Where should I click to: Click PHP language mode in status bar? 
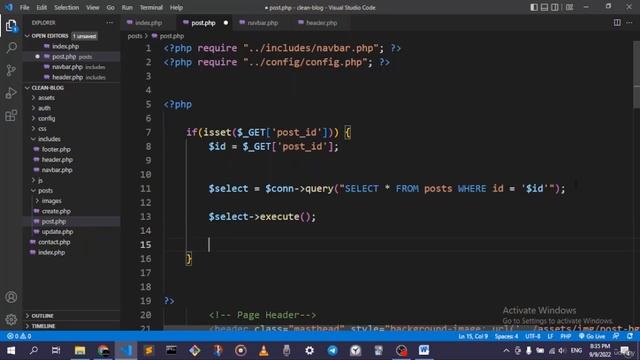(565, 336)
